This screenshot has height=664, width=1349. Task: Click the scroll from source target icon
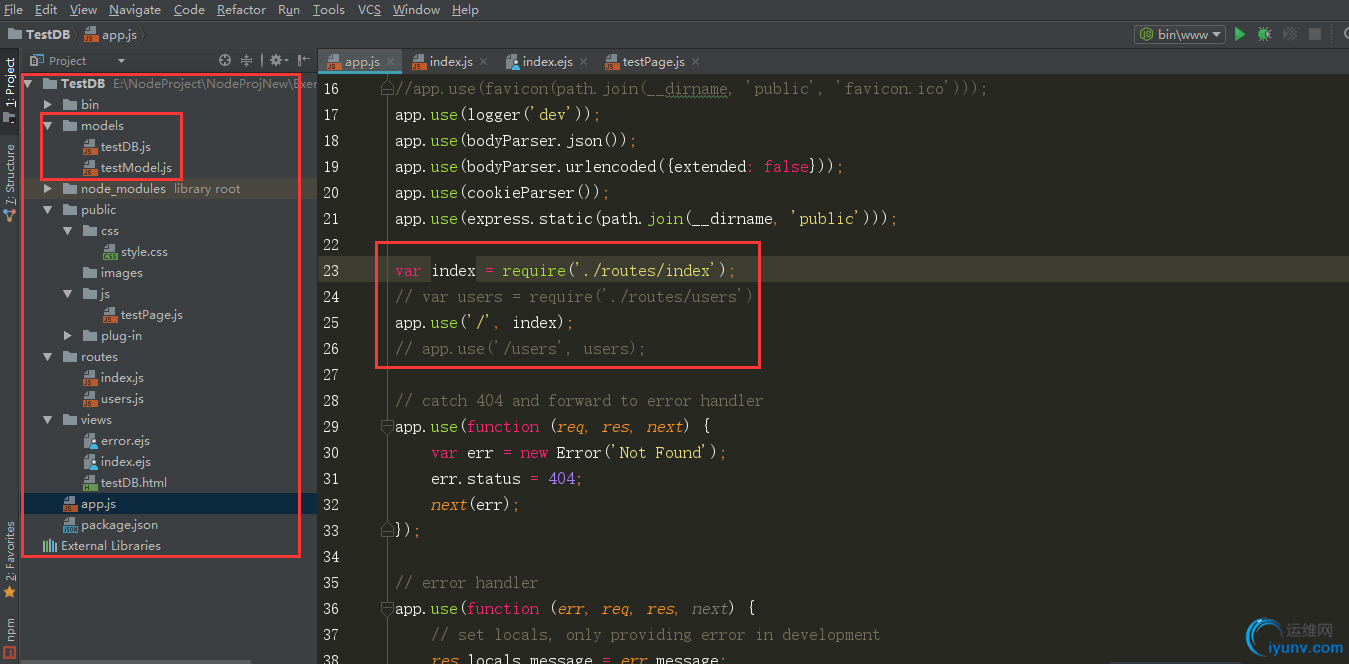tap(225, 61)
